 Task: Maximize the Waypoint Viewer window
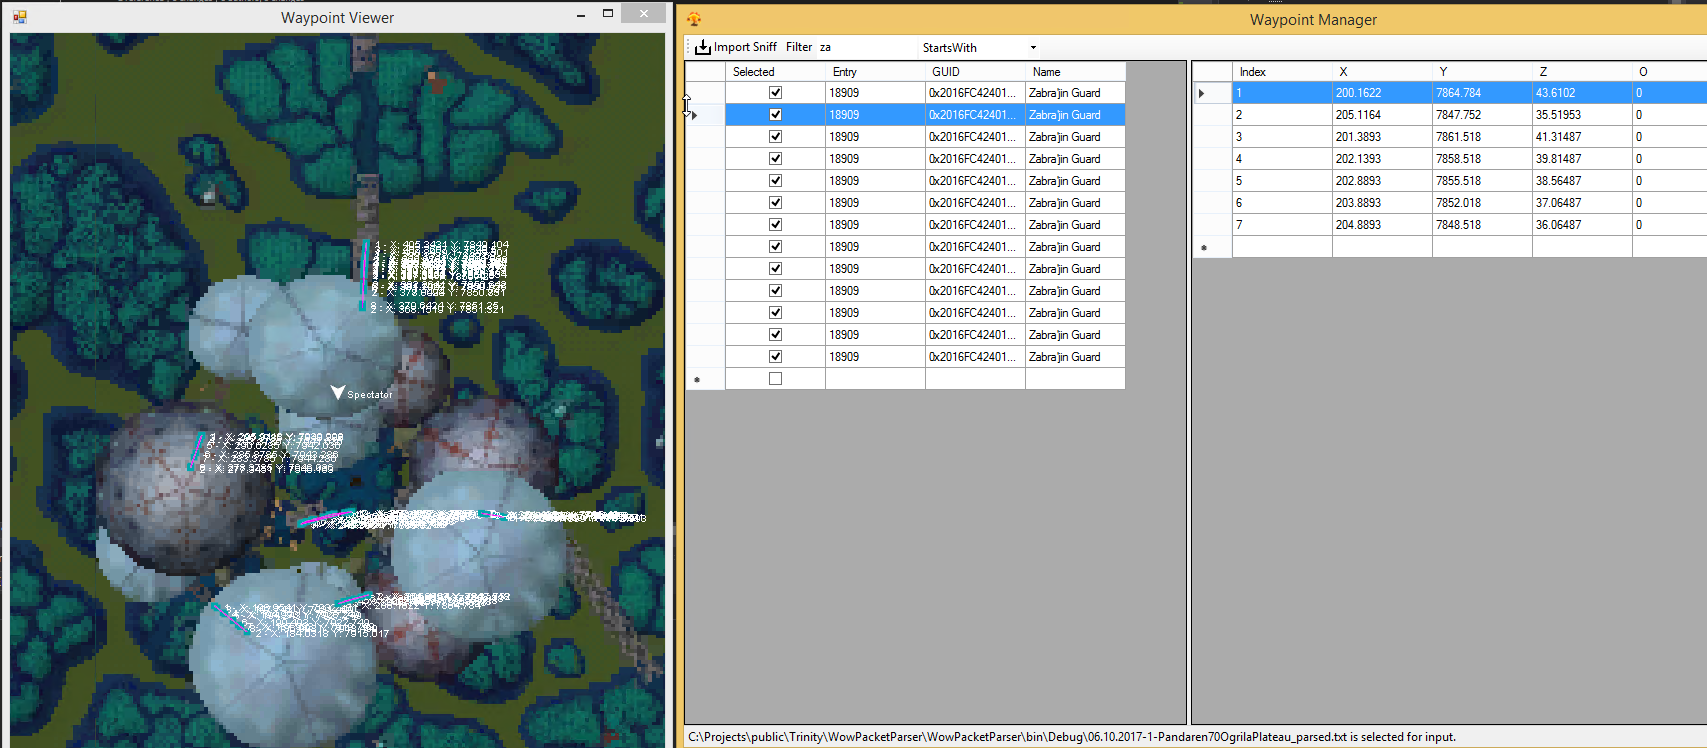click(607, 14)
